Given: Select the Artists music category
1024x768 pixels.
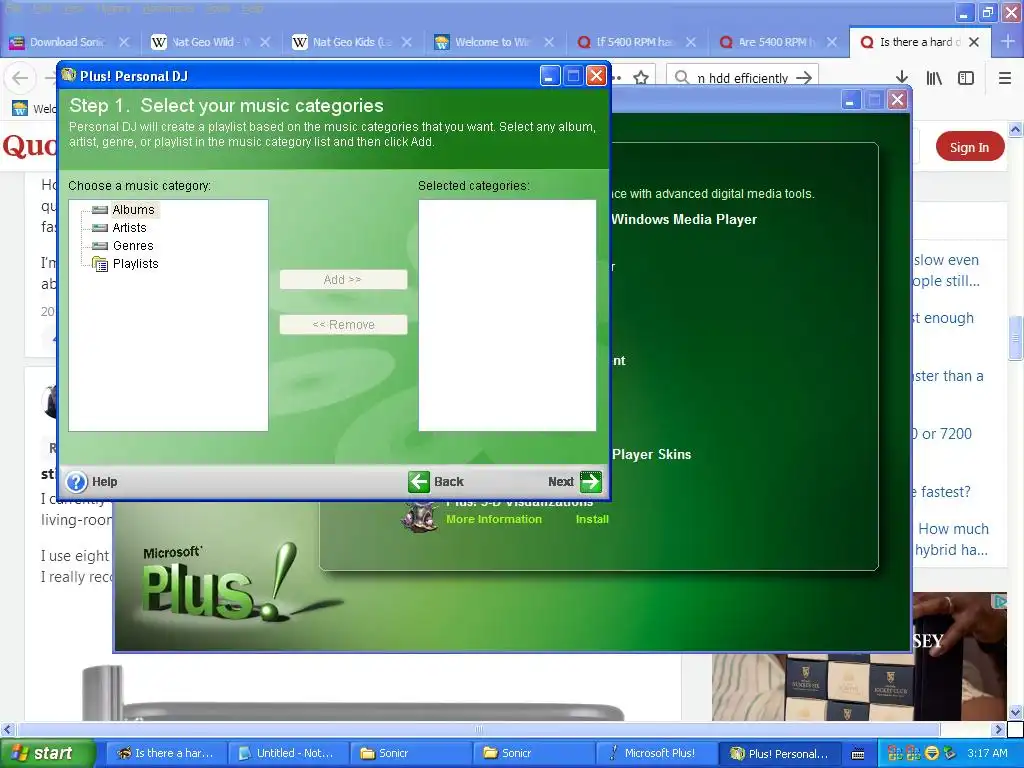Looking at the screenshot, I should click(x=129, y=228).
